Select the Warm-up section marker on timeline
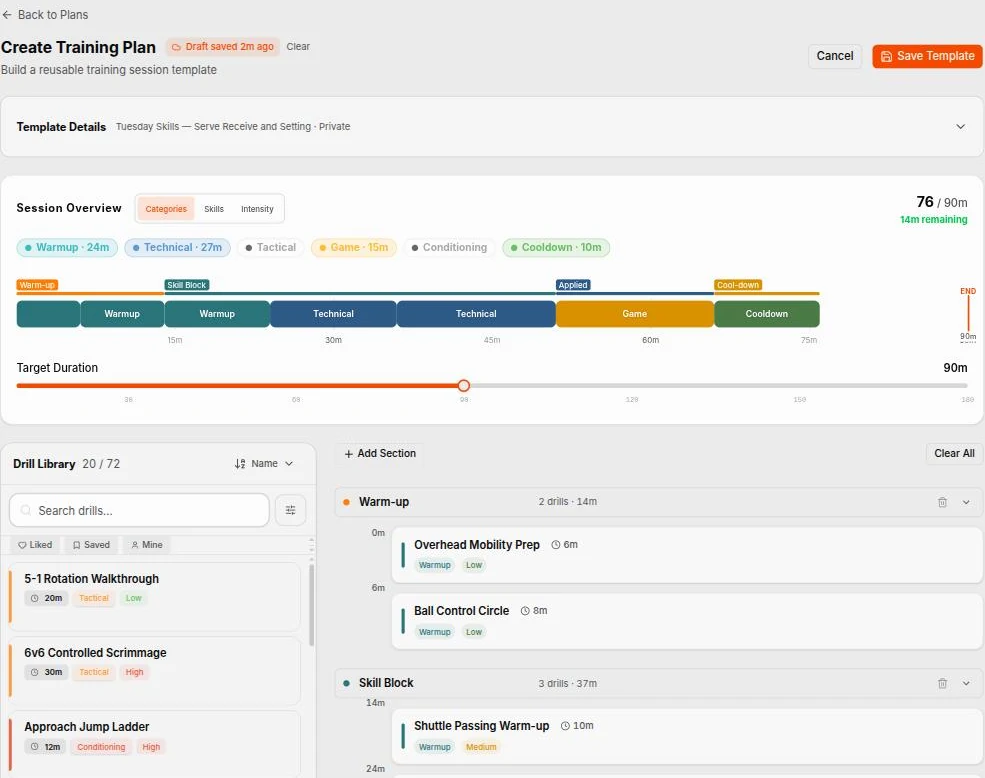The height and width of the screenshot is (778, 985). tap(37, 285)
